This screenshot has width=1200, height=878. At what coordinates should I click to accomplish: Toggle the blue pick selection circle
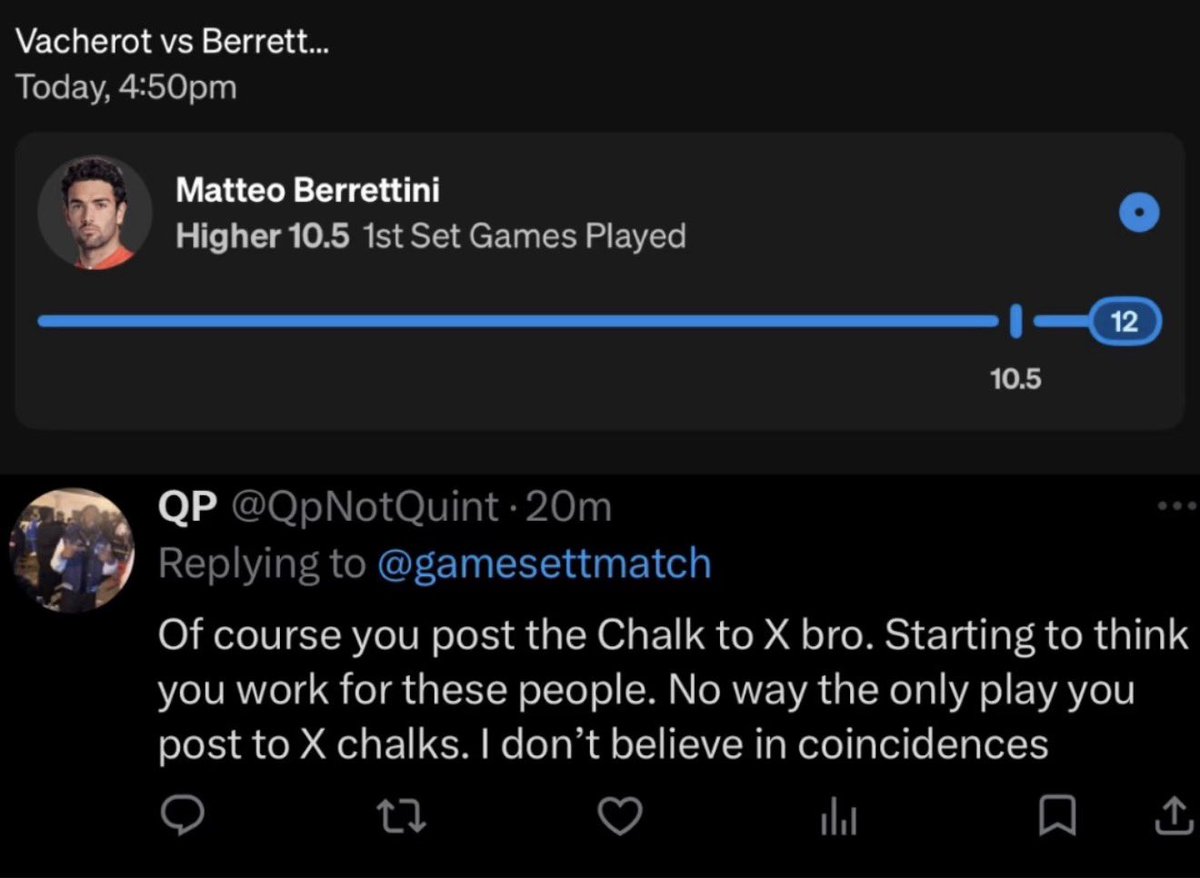pyautogui.click(x=1137, y=212)
